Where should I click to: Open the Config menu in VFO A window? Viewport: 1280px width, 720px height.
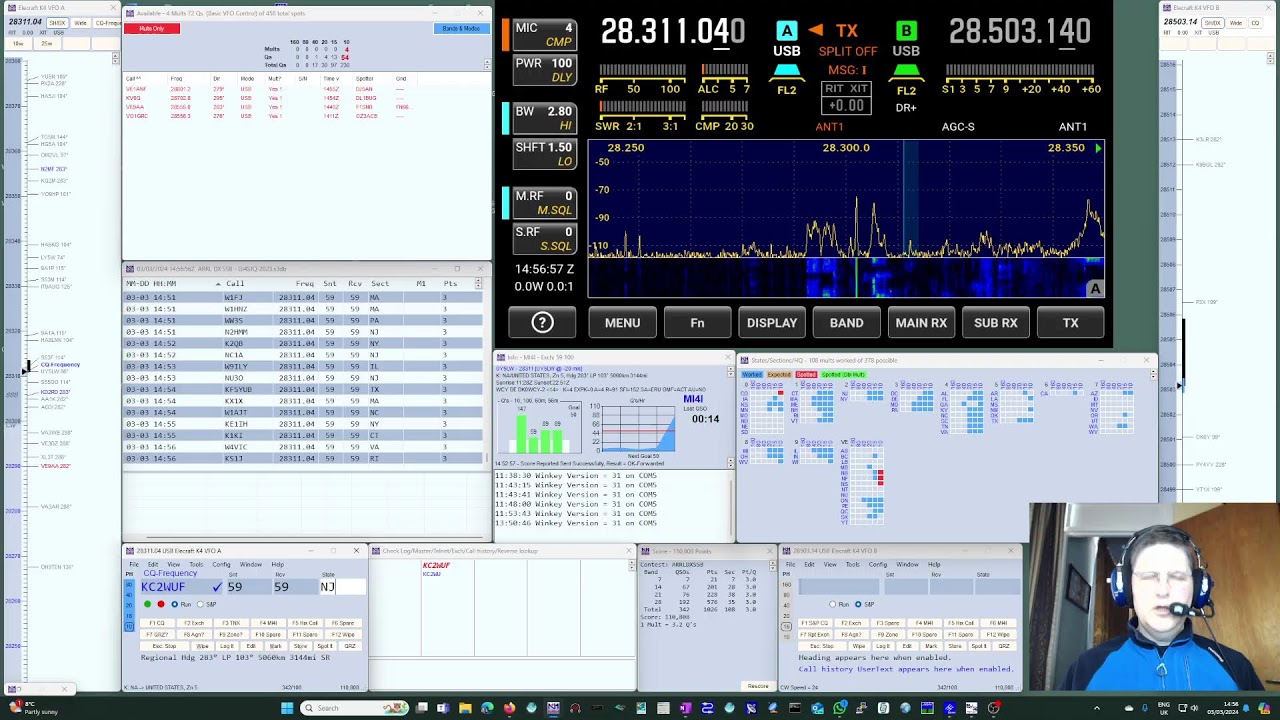[221, 564]
